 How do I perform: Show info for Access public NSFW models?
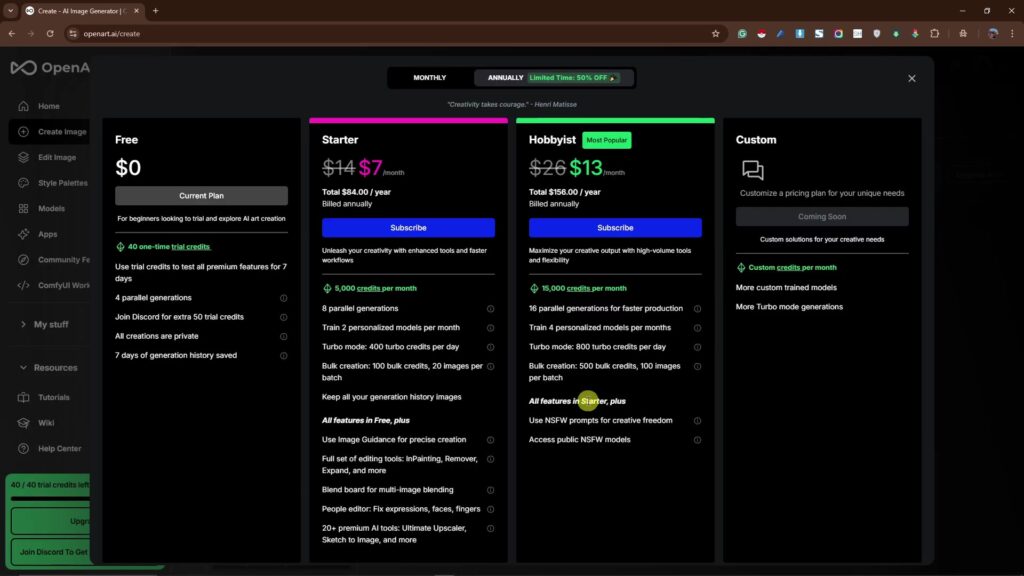[x=697, y=440]
